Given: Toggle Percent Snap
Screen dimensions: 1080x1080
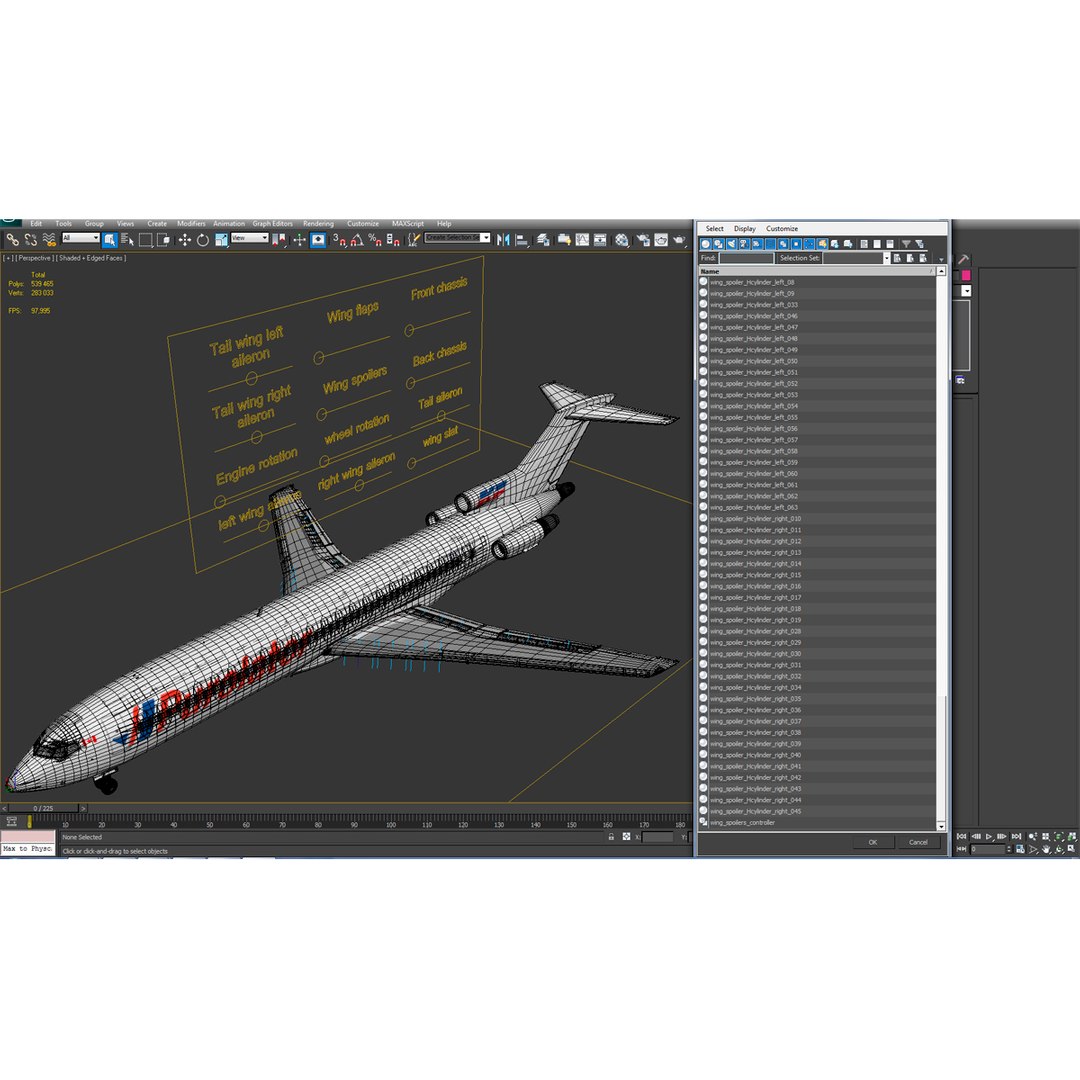Looking at the screenshot, I should 375,239.
